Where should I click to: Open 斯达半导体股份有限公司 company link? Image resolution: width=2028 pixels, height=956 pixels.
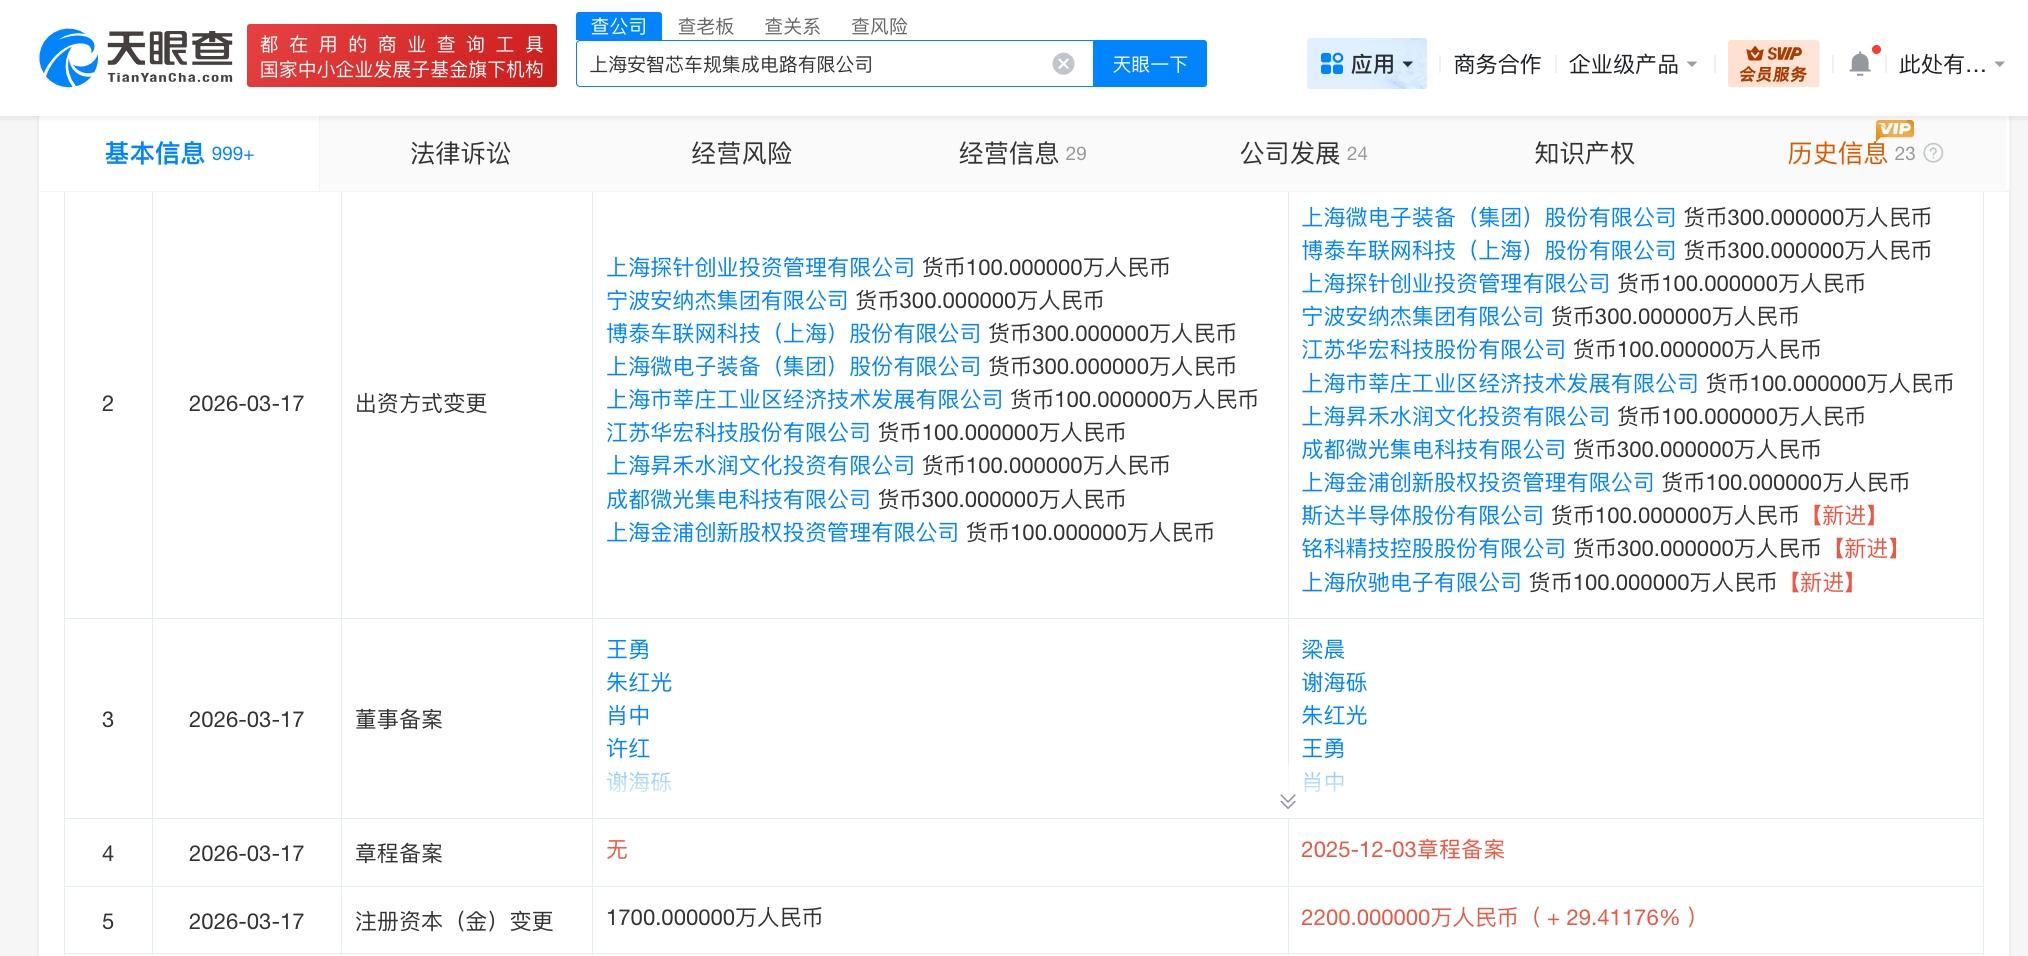tap(1422, 515)
